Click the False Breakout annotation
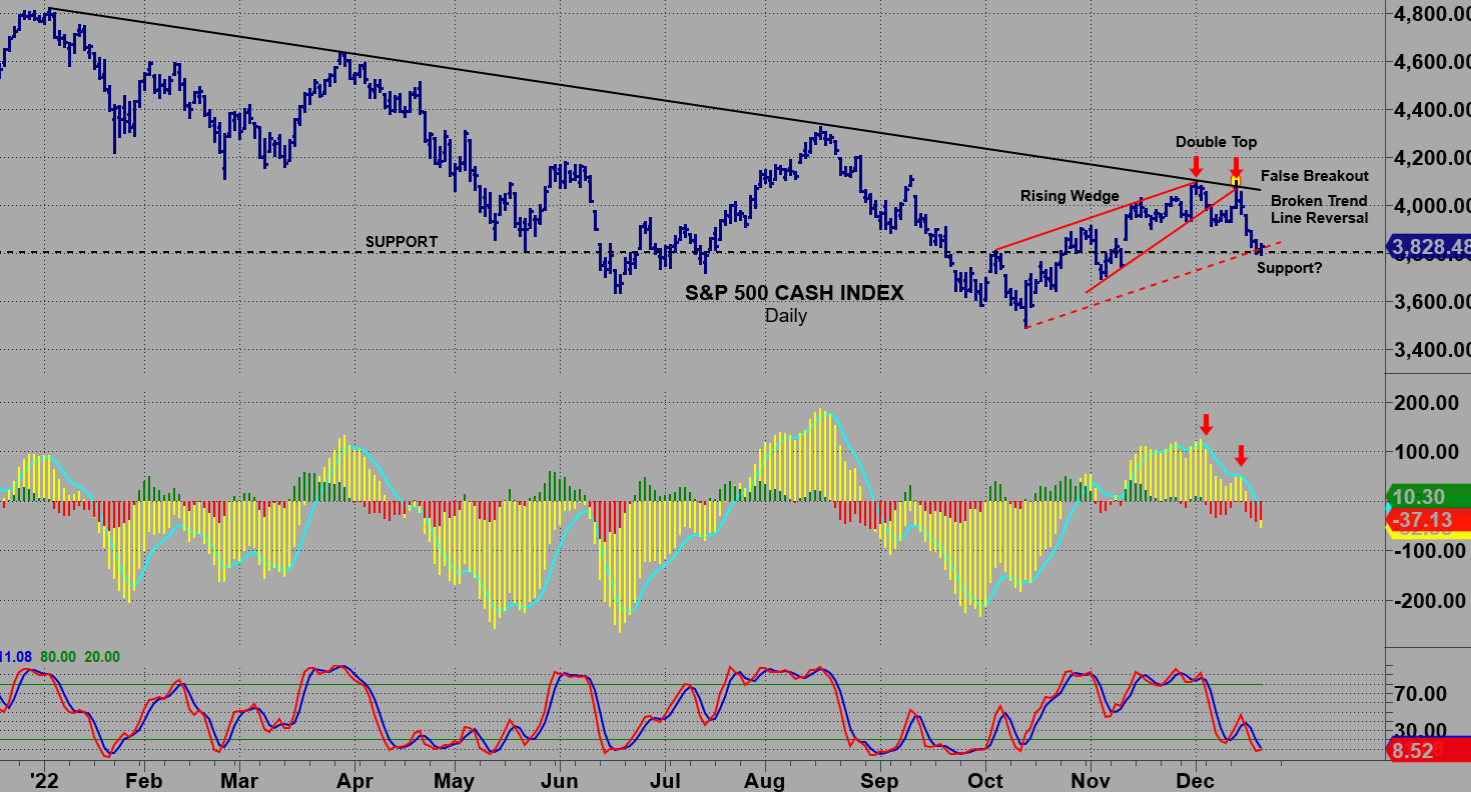Image resolution: width=1471 pixels, height=792 pixels. tap(1314, 176)
